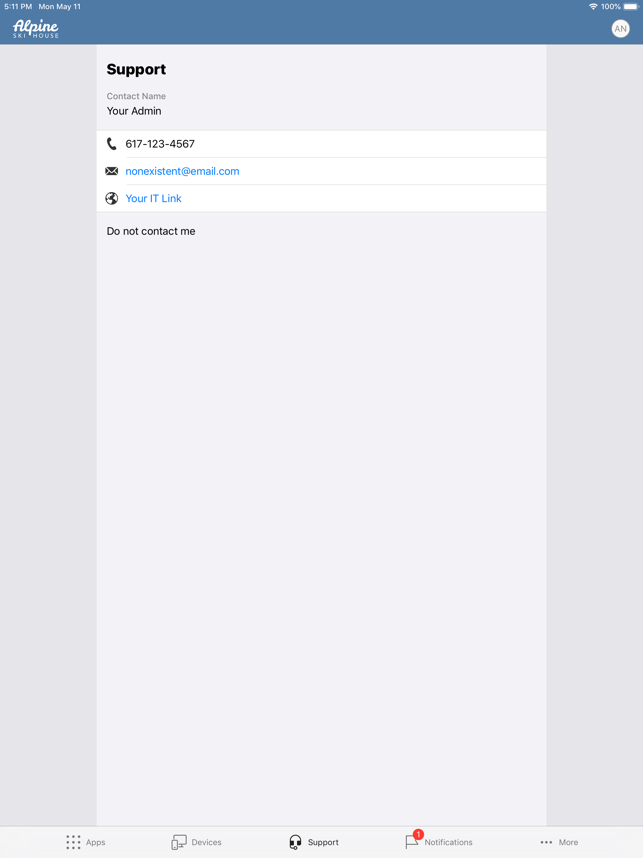The image size is (643, 858).
Task: Tap the Devices icon in tab bar
Action: 179,842
